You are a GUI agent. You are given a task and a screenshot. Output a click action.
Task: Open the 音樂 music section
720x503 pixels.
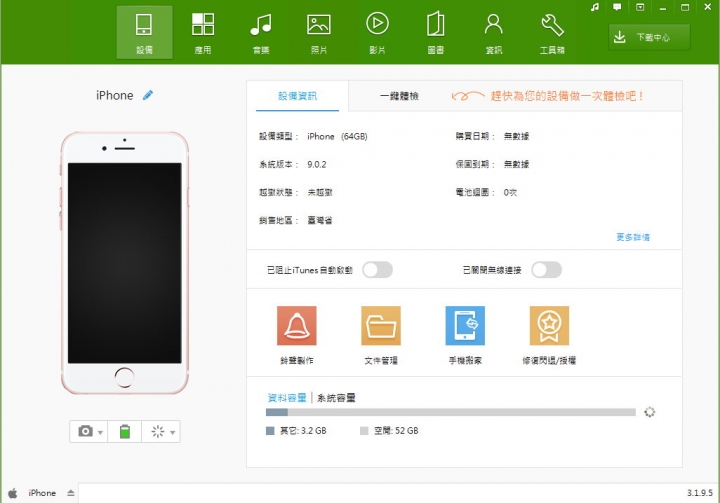(261, 33)
